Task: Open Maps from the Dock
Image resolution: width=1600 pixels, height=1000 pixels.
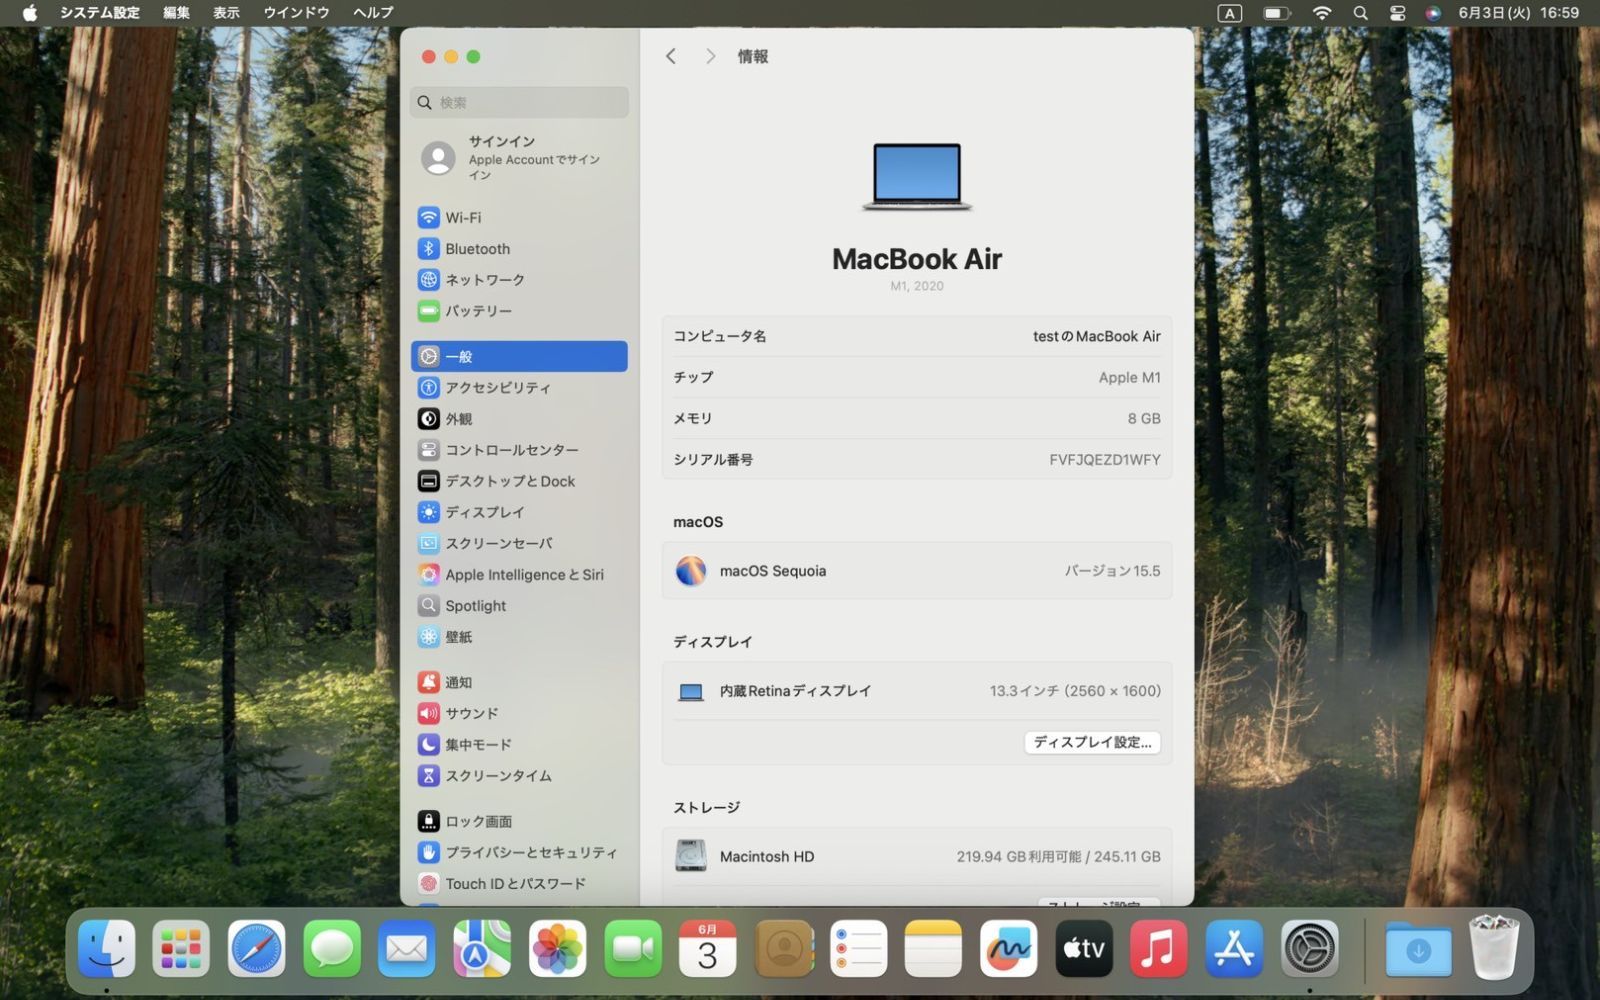Action: (x=482, y=948)
